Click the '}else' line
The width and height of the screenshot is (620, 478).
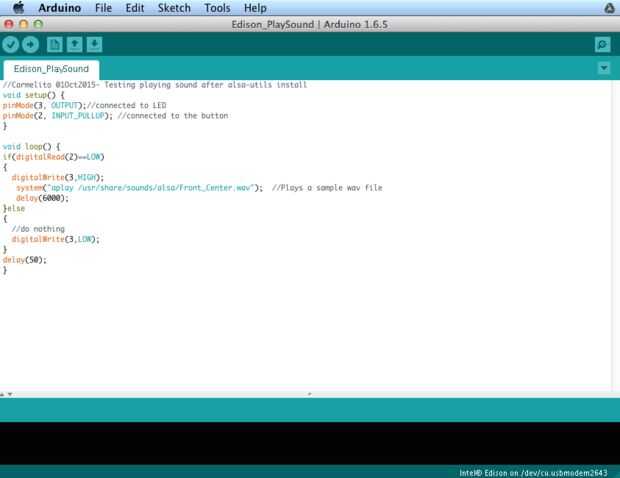point(14,208)
